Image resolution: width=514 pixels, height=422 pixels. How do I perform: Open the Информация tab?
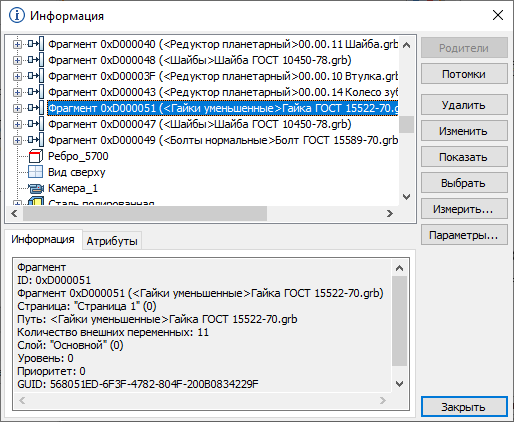[43, 239]
